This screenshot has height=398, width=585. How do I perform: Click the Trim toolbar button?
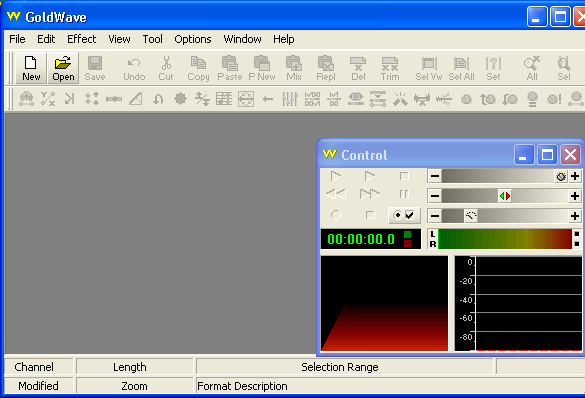(x=390, y=68)
